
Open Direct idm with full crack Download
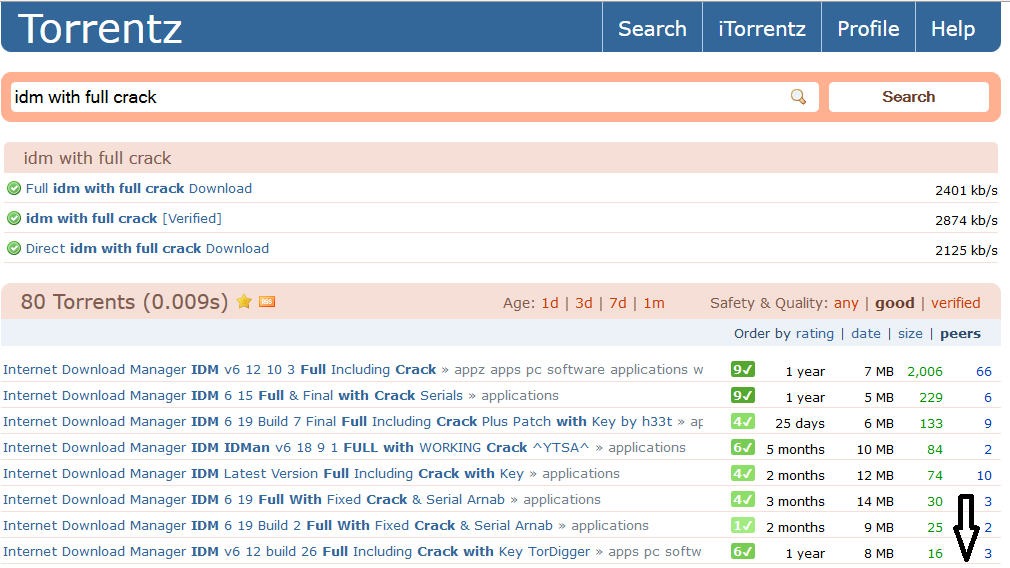[147, 248]
